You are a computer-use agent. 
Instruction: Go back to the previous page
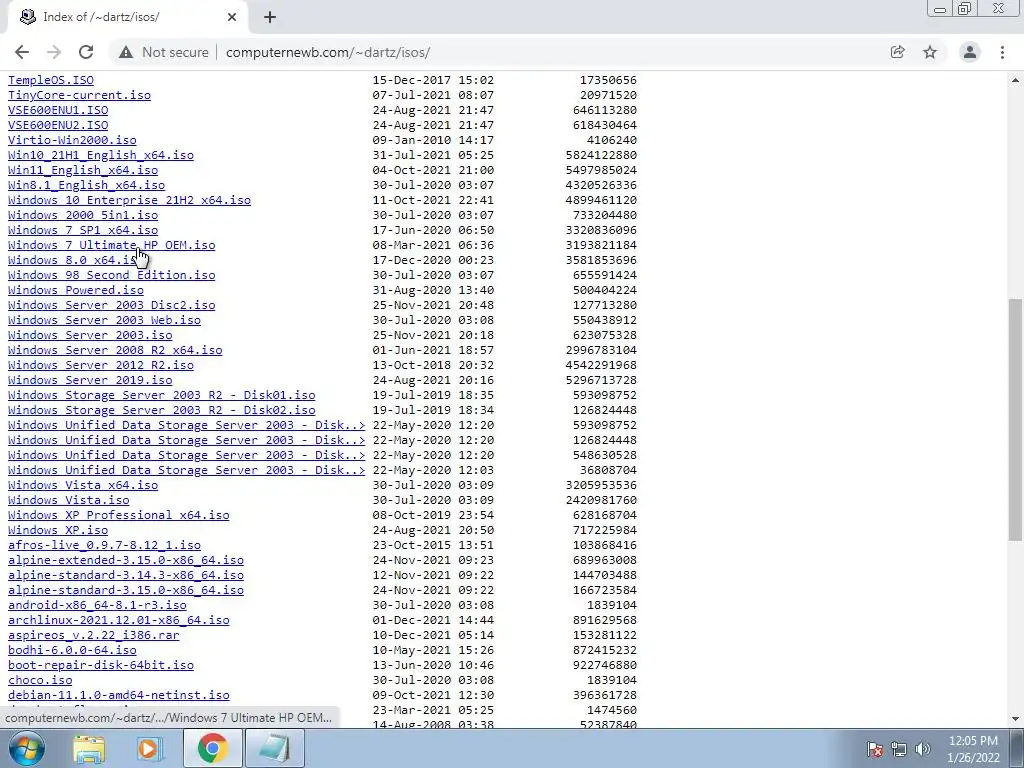coord(22,52)
